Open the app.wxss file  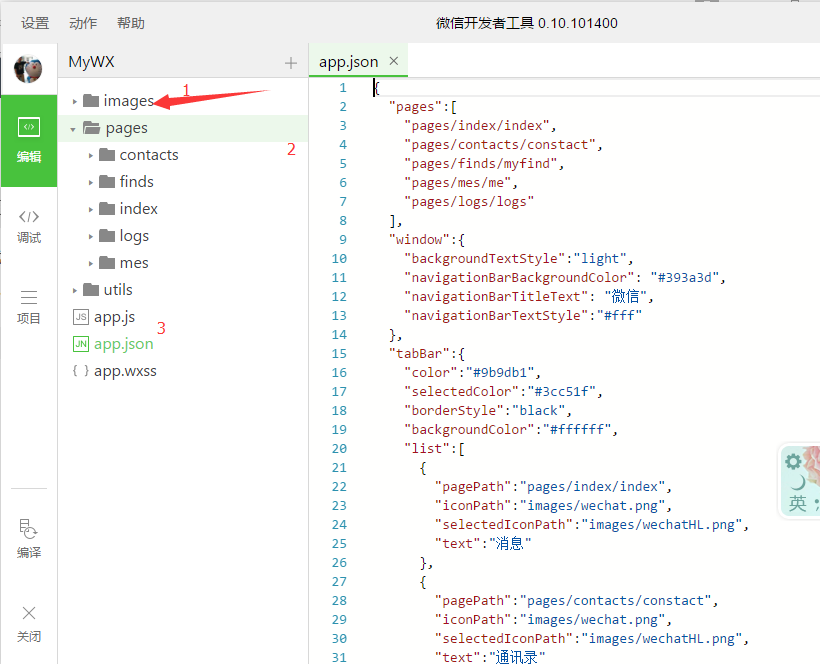pos(126,371)
